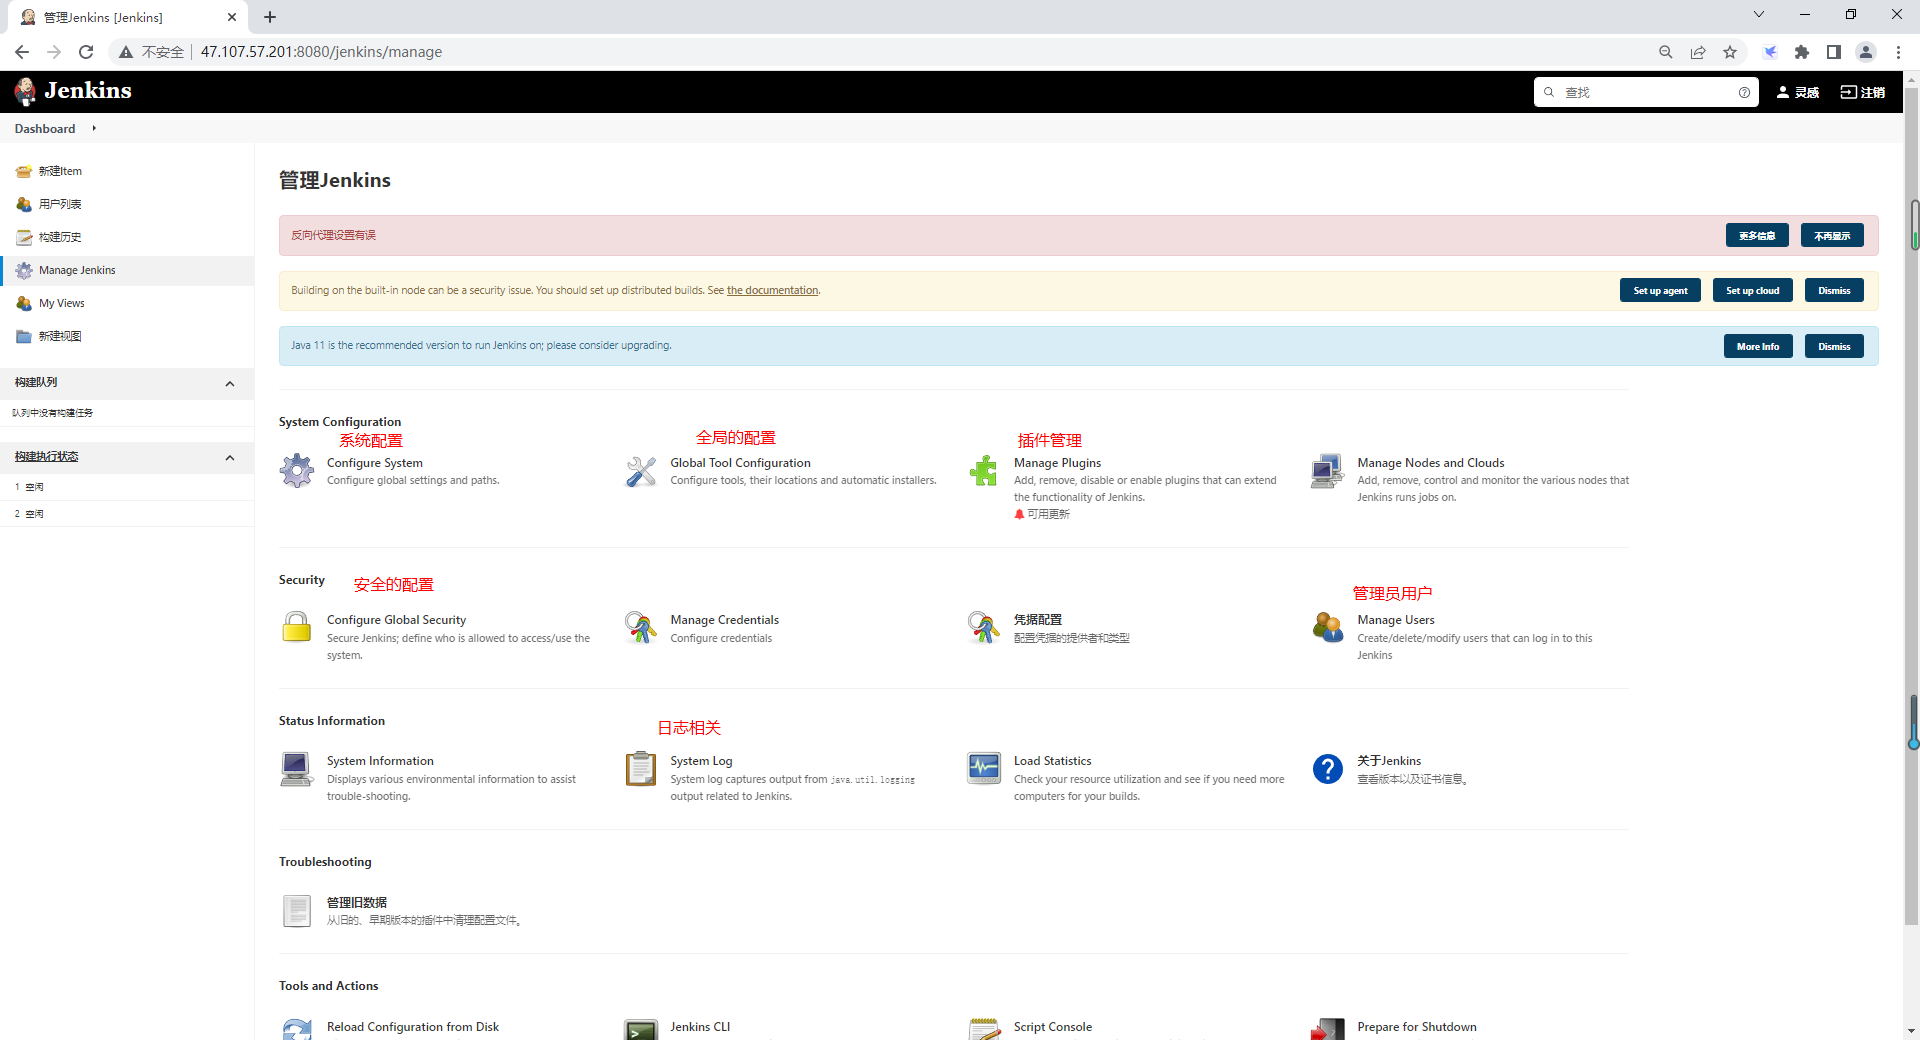Open the Prepare for Shutdown link

tap(1417, 1027)
